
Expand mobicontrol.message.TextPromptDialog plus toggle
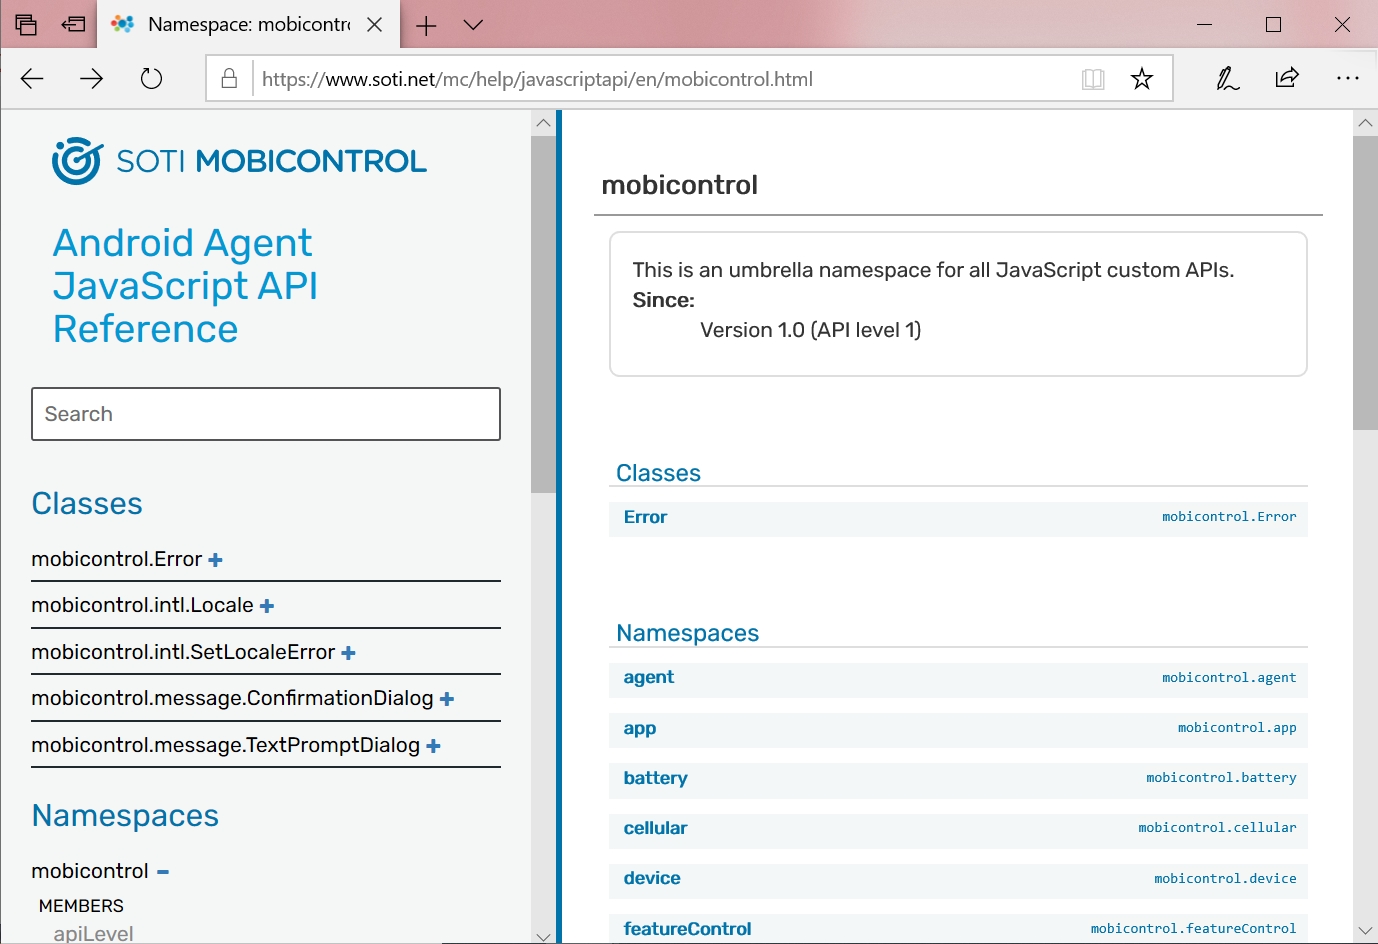(433, 746)
